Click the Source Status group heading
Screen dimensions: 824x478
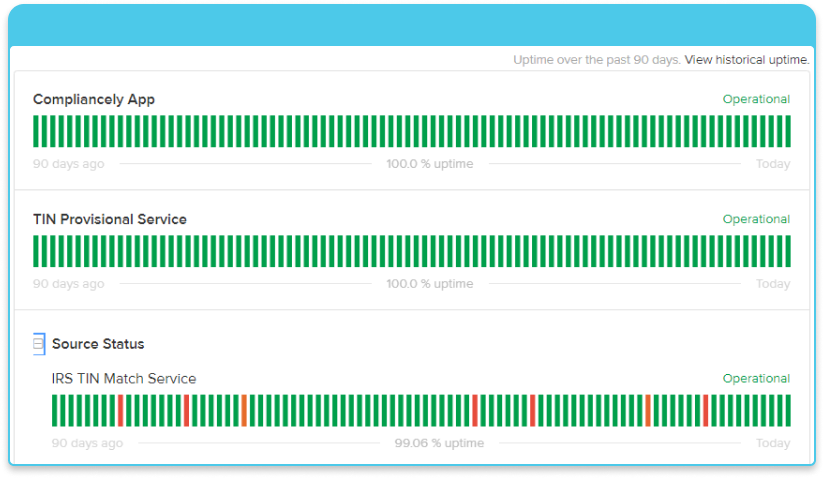coord(98,344)
